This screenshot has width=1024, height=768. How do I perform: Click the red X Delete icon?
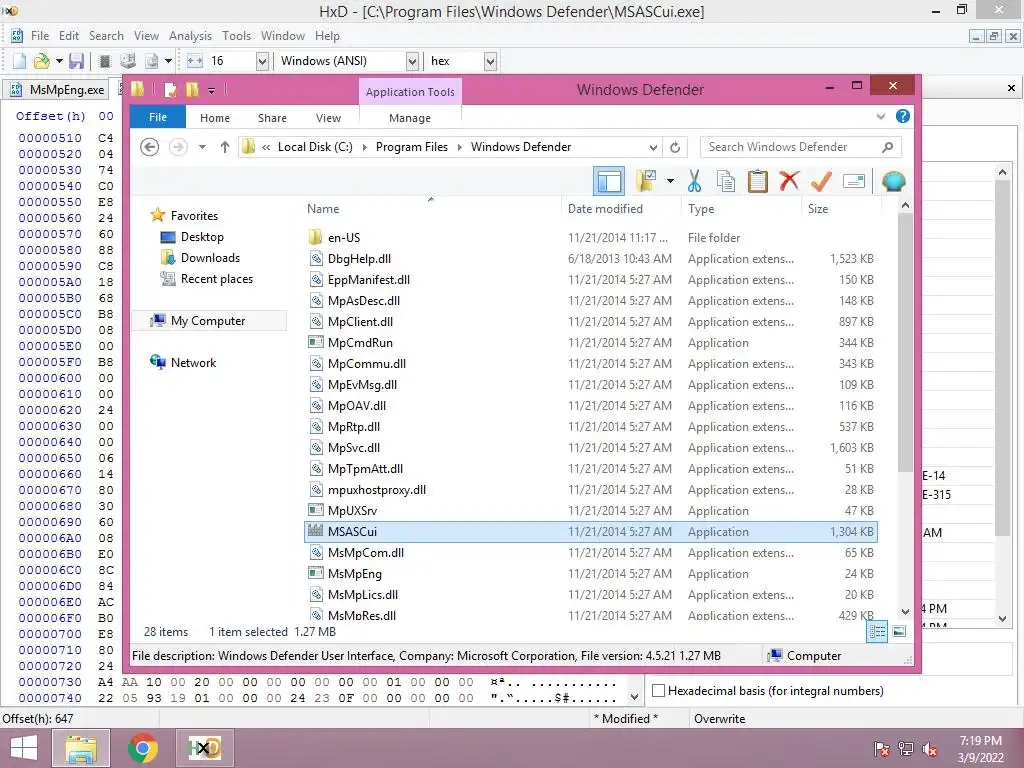789,181
